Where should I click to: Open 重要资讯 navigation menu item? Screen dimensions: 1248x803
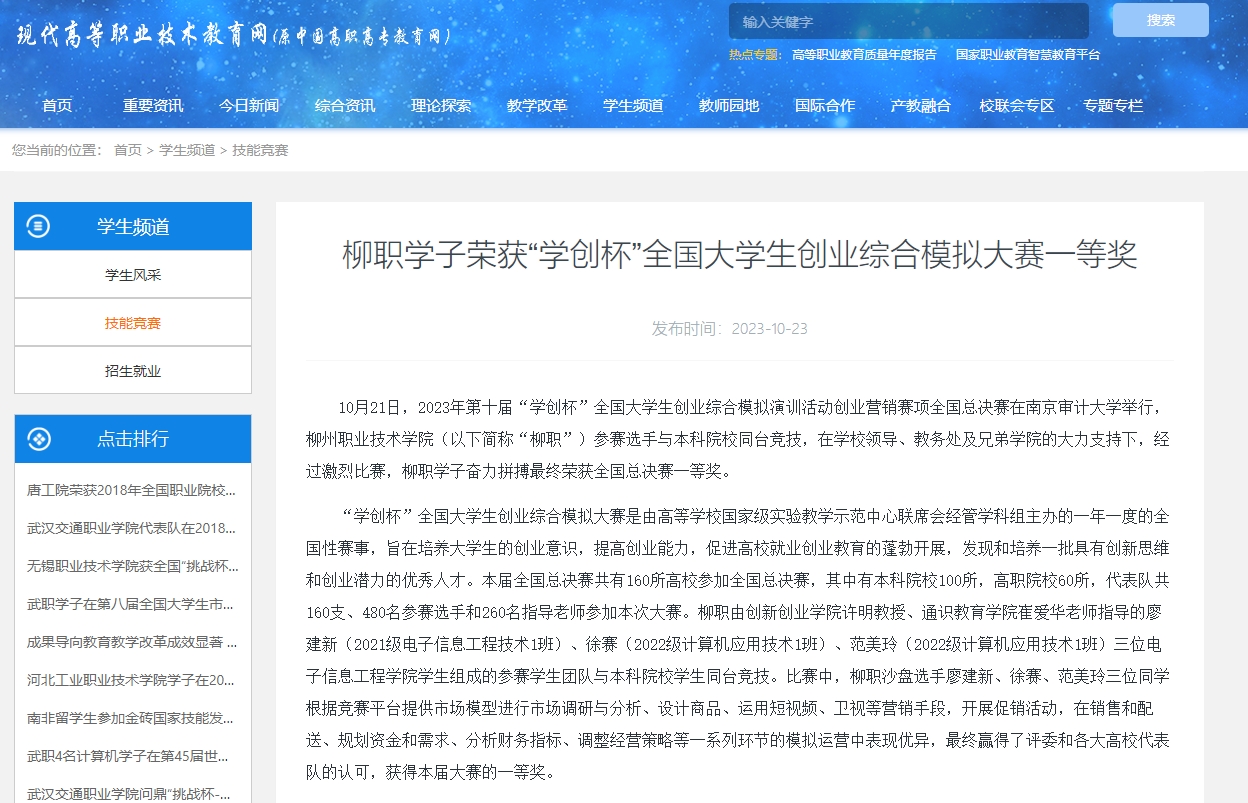(x=153, y=106)
